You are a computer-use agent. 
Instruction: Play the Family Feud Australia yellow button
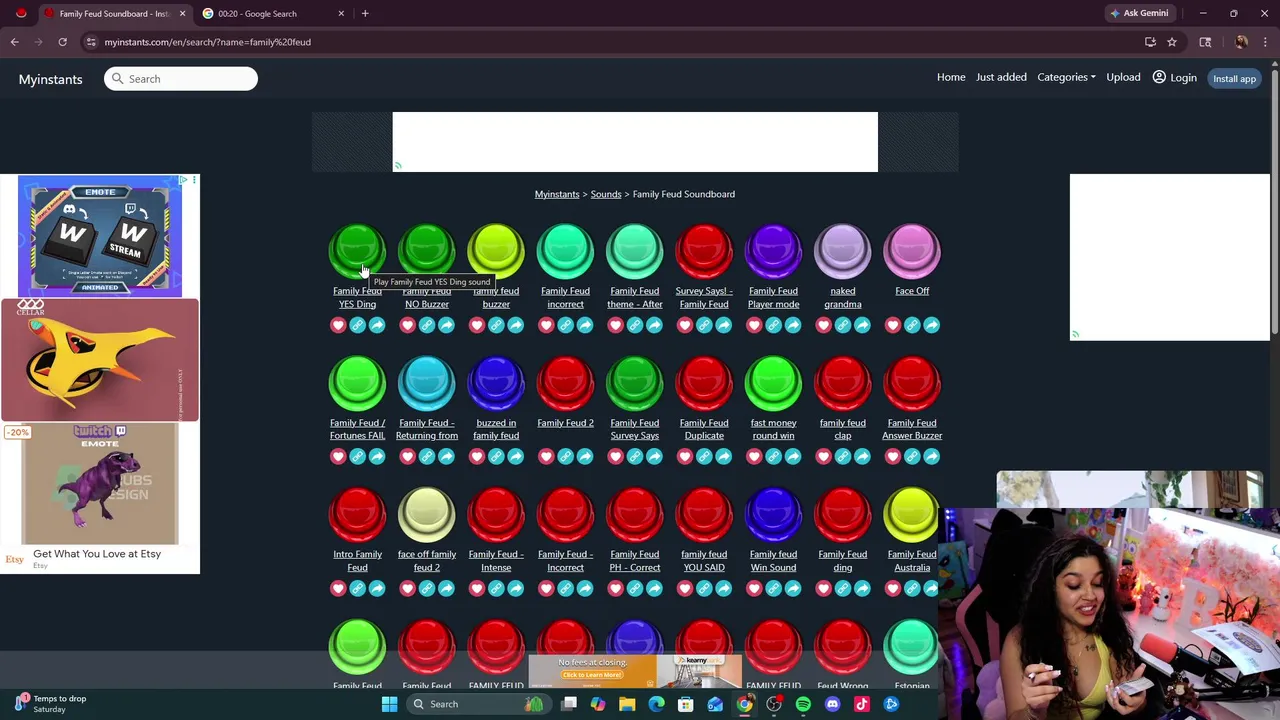tap(912, 514)
